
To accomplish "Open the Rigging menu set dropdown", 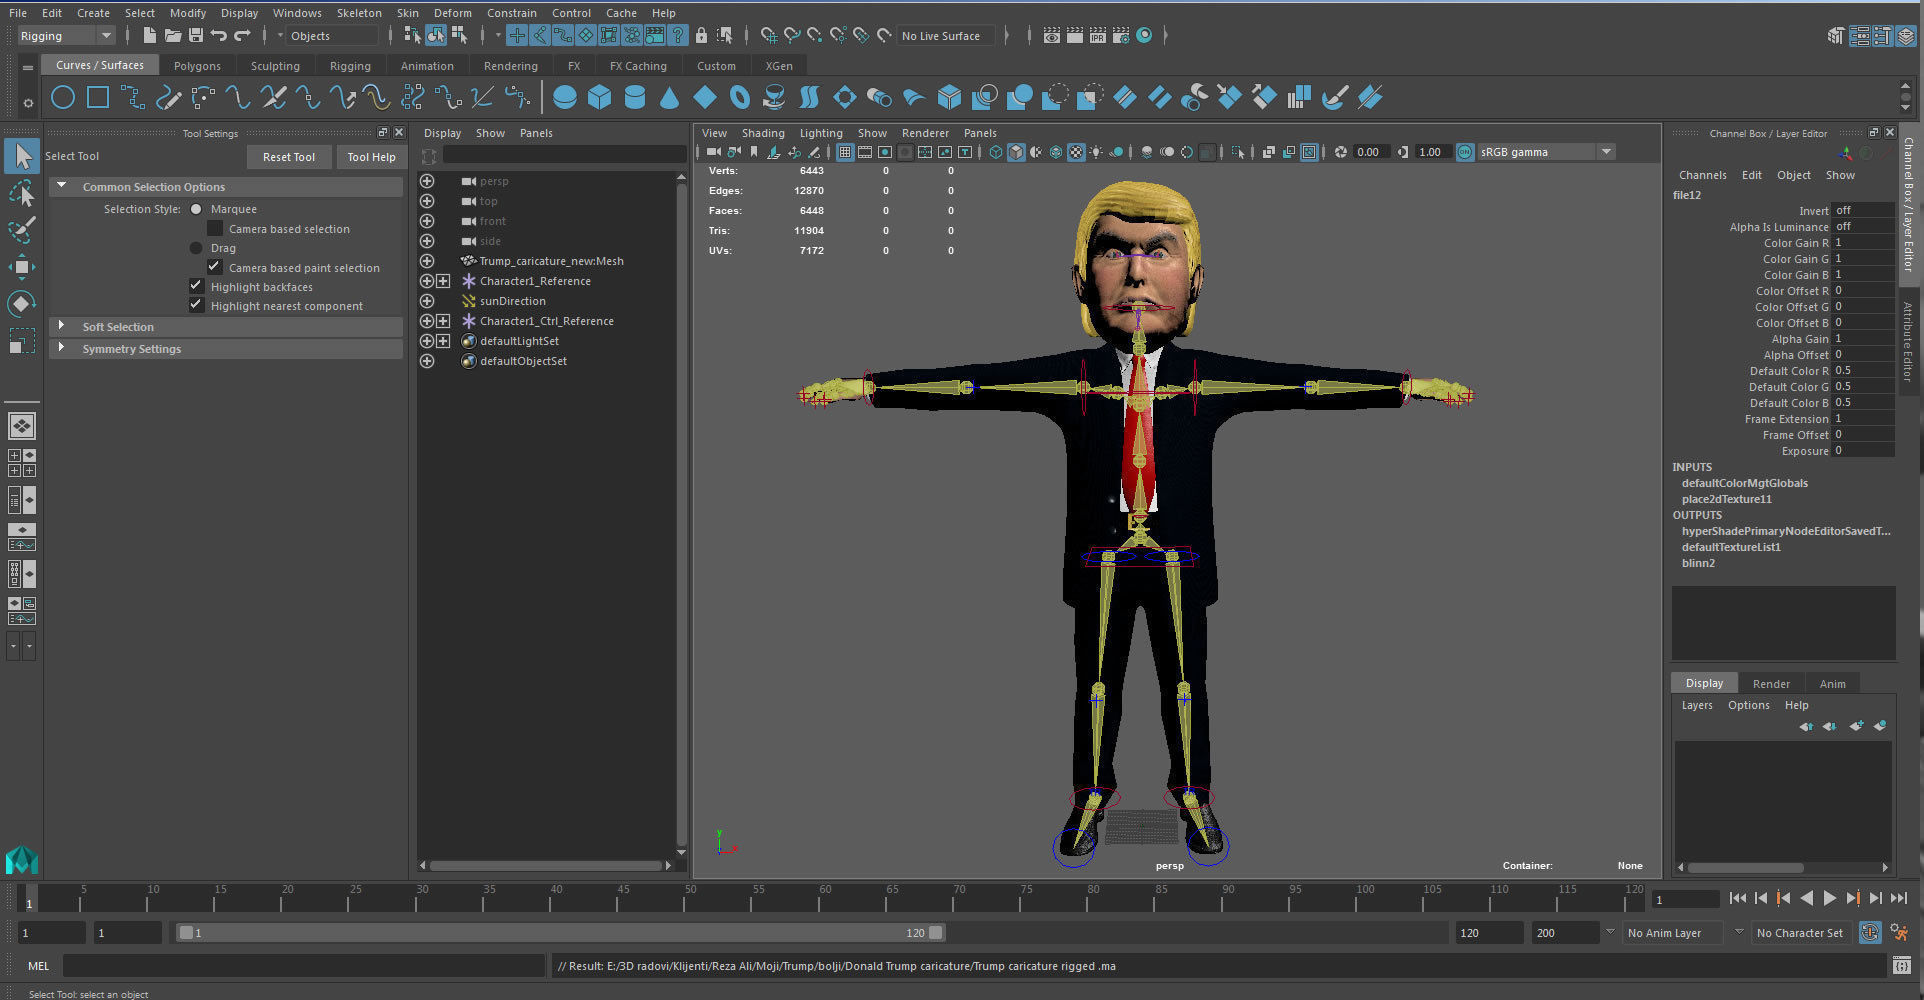I will click(x=66, y=36).
